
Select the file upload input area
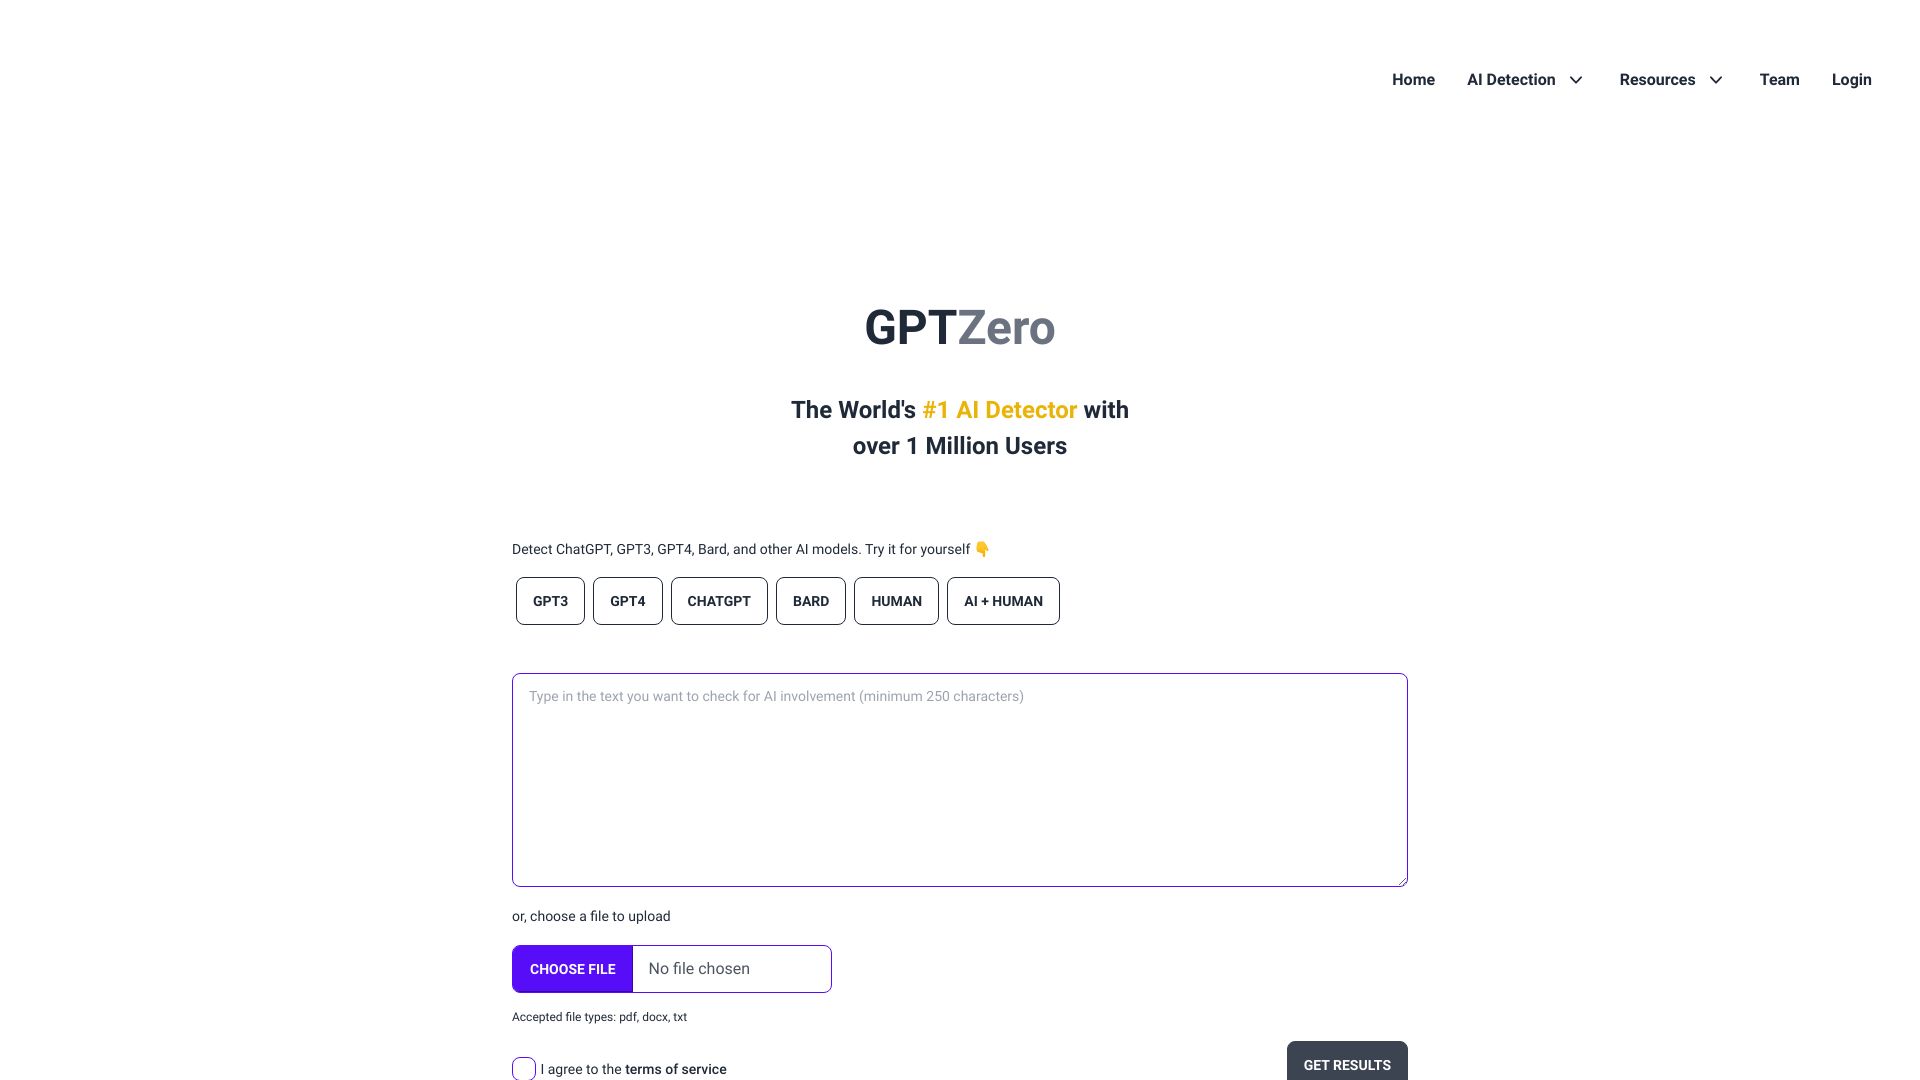pyautogui.click(x=671, y=968)
